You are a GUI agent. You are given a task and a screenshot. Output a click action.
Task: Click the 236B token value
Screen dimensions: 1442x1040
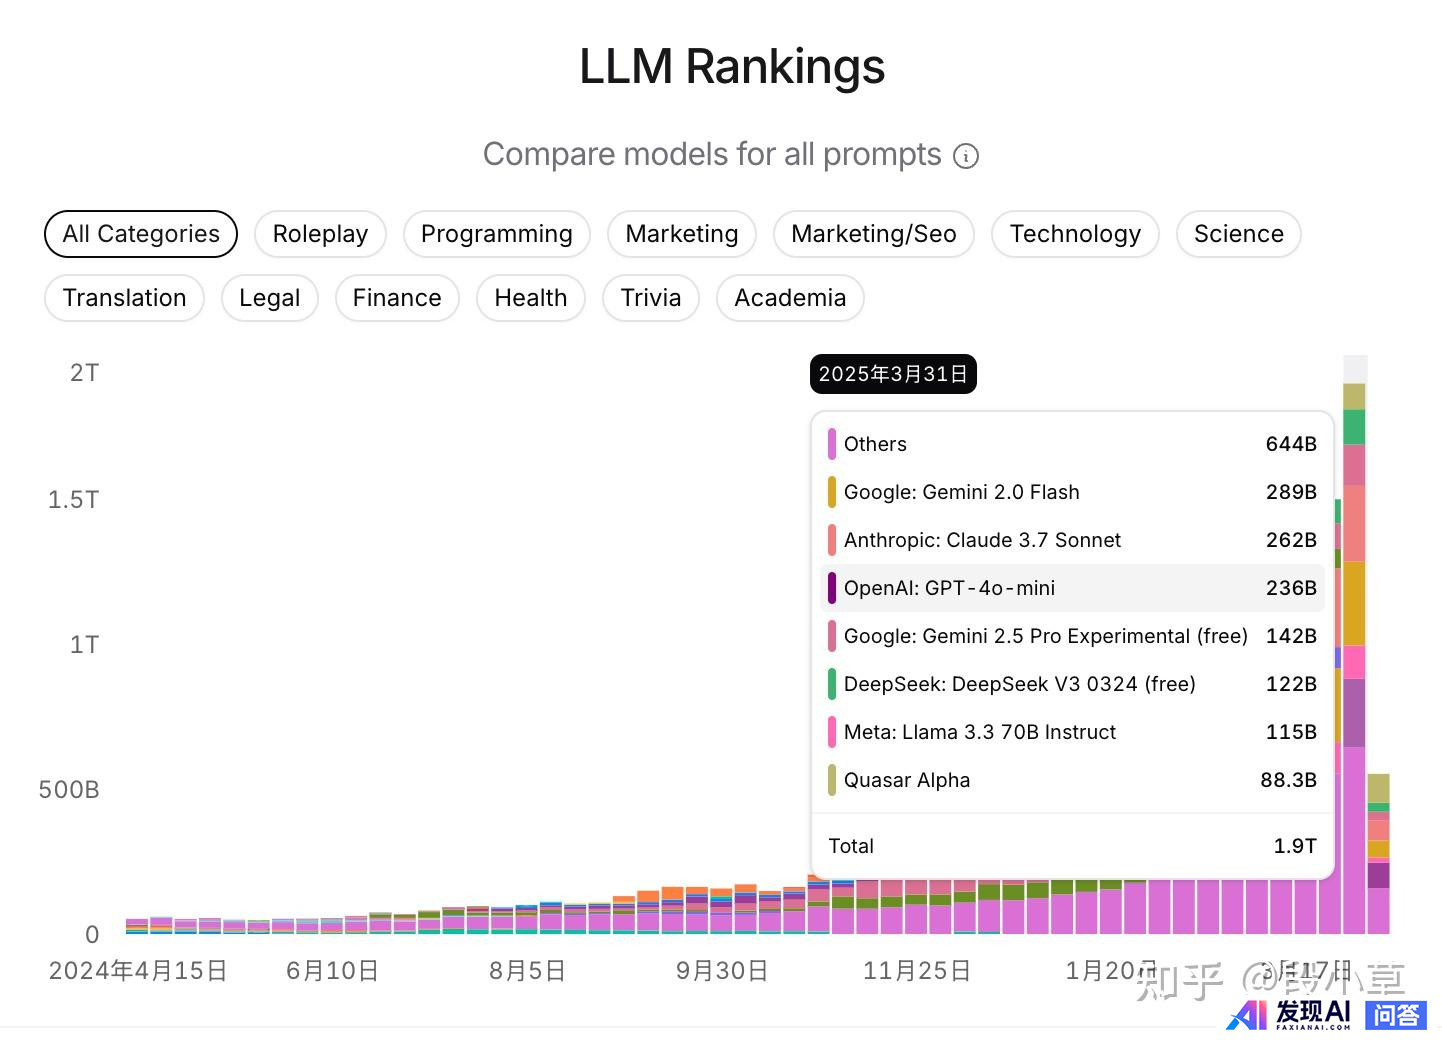(x=1291, y=588)
